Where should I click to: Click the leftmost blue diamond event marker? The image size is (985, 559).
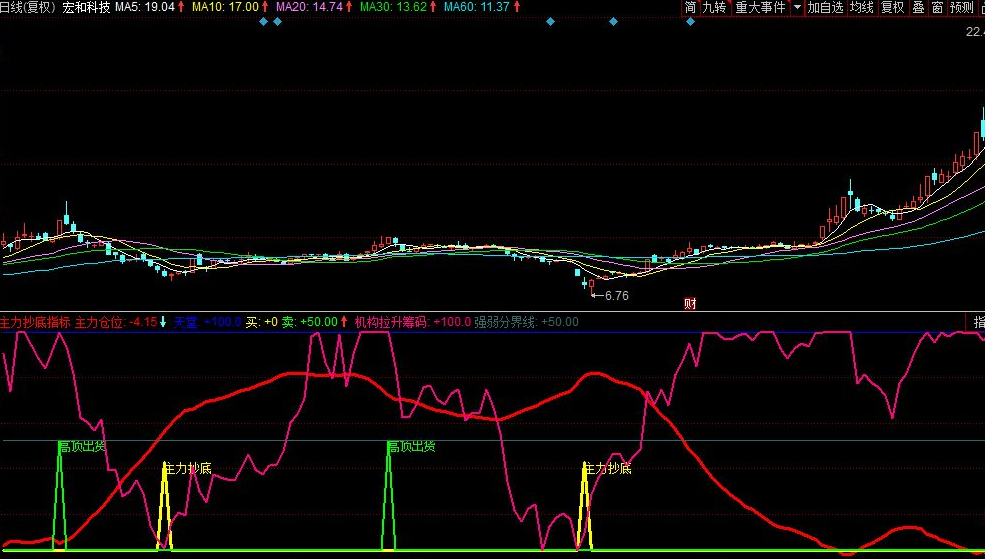tap(263, 22)
